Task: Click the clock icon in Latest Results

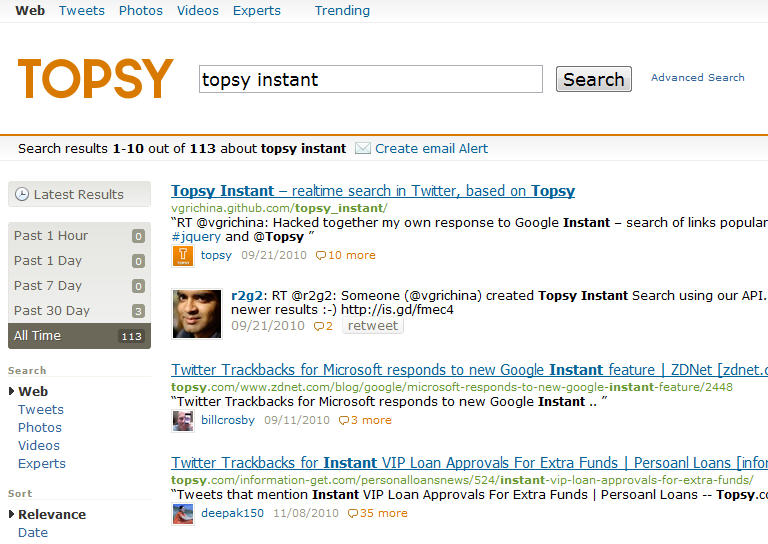Action: [x=22, y=194]
